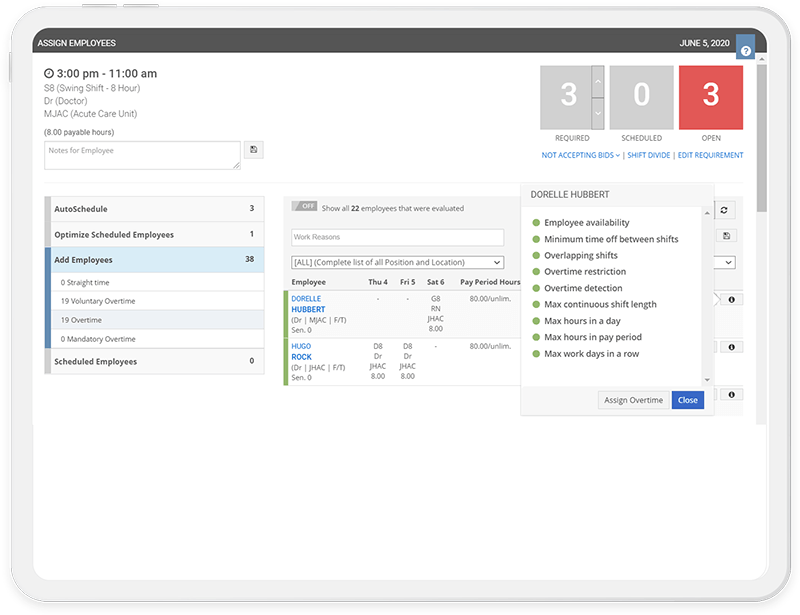Click the main page vertical scrollbar
The width and height of the screenshot is (800, 615).
(x=762, y=138)
